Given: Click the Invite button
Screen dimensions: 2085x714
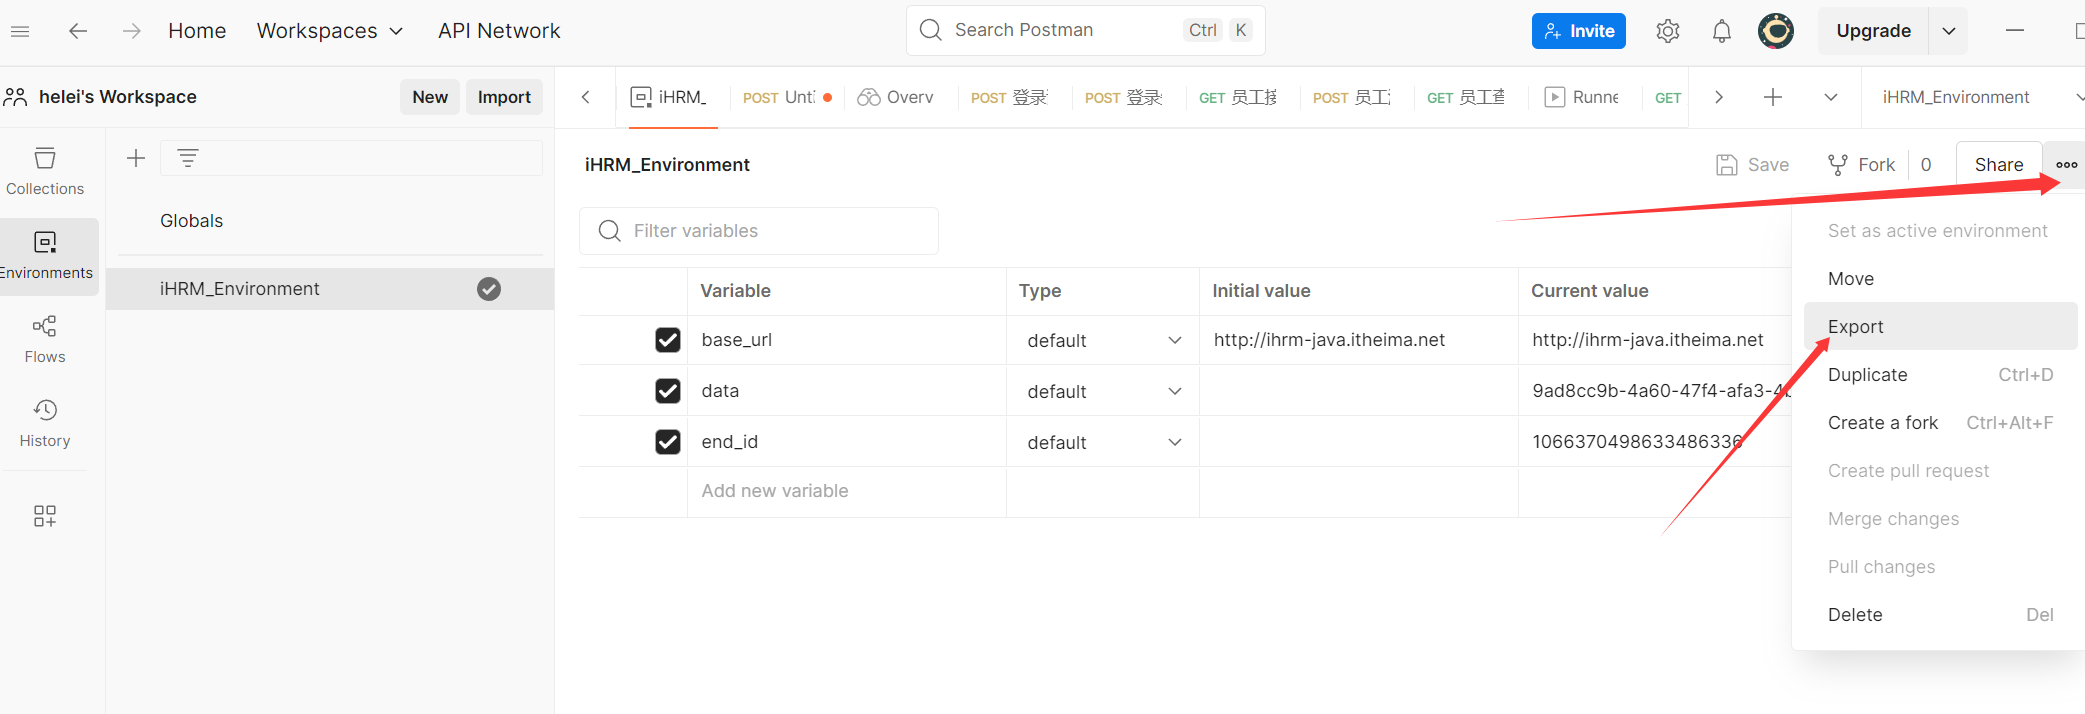Looking at the screenshot, I should [1578, 31].
